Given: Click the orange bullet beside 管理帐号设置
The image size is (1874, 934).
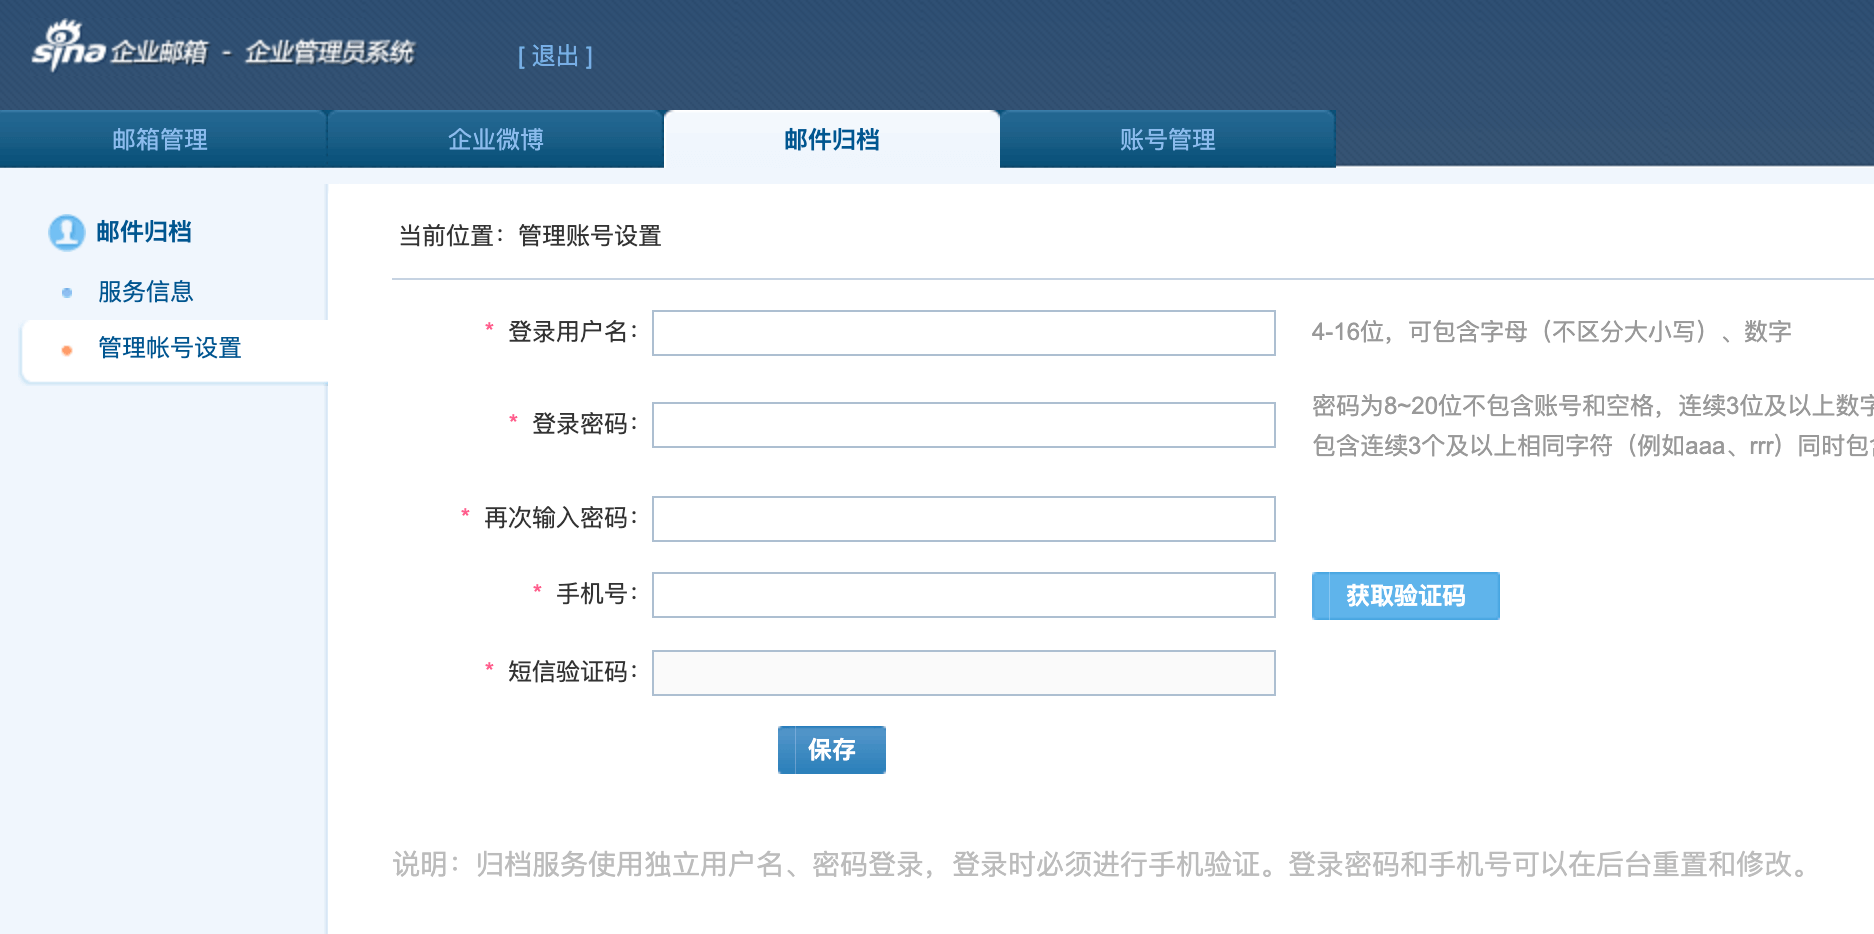Looking at the screenshot, I should click(67, 350).
